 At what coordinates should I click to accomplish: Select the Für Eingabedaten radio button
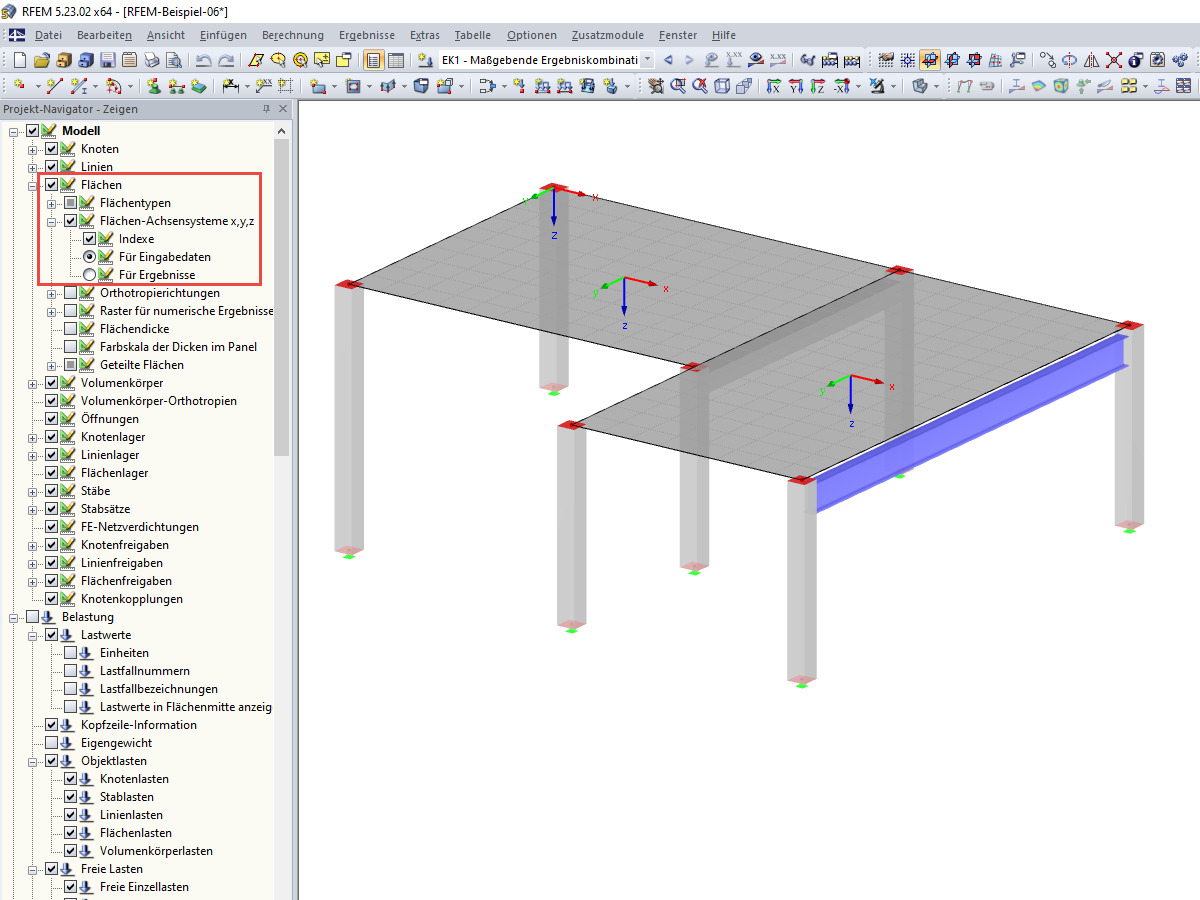click(x=90, y=257)
